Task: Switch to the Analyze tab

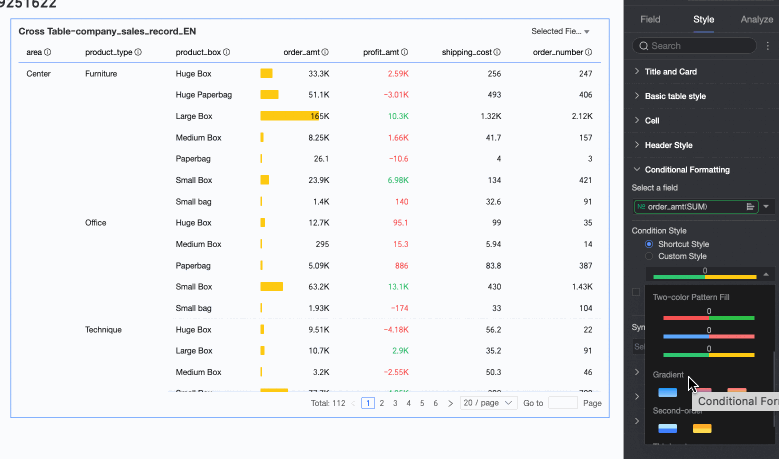Action: tap(755, 19)
